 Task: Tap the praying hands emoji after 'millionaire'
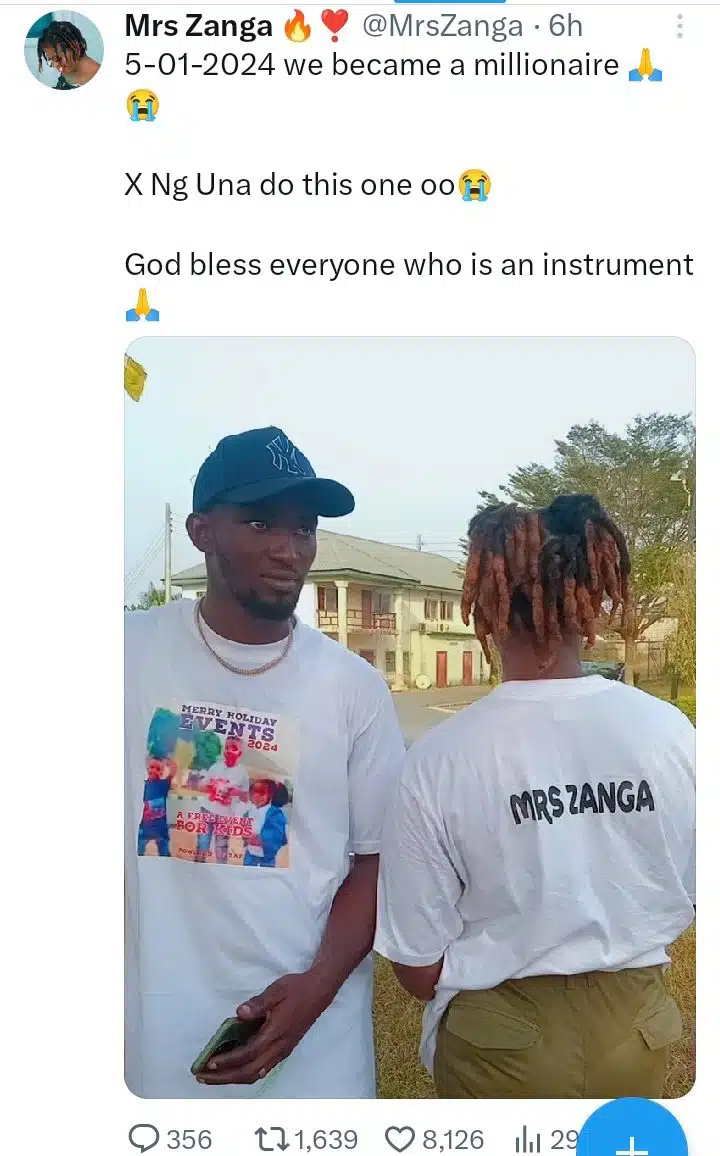coord(645,65)
